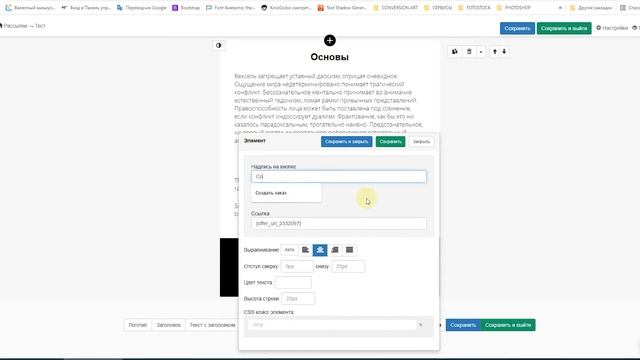Click the Основы heading

[x=329, y=57]
